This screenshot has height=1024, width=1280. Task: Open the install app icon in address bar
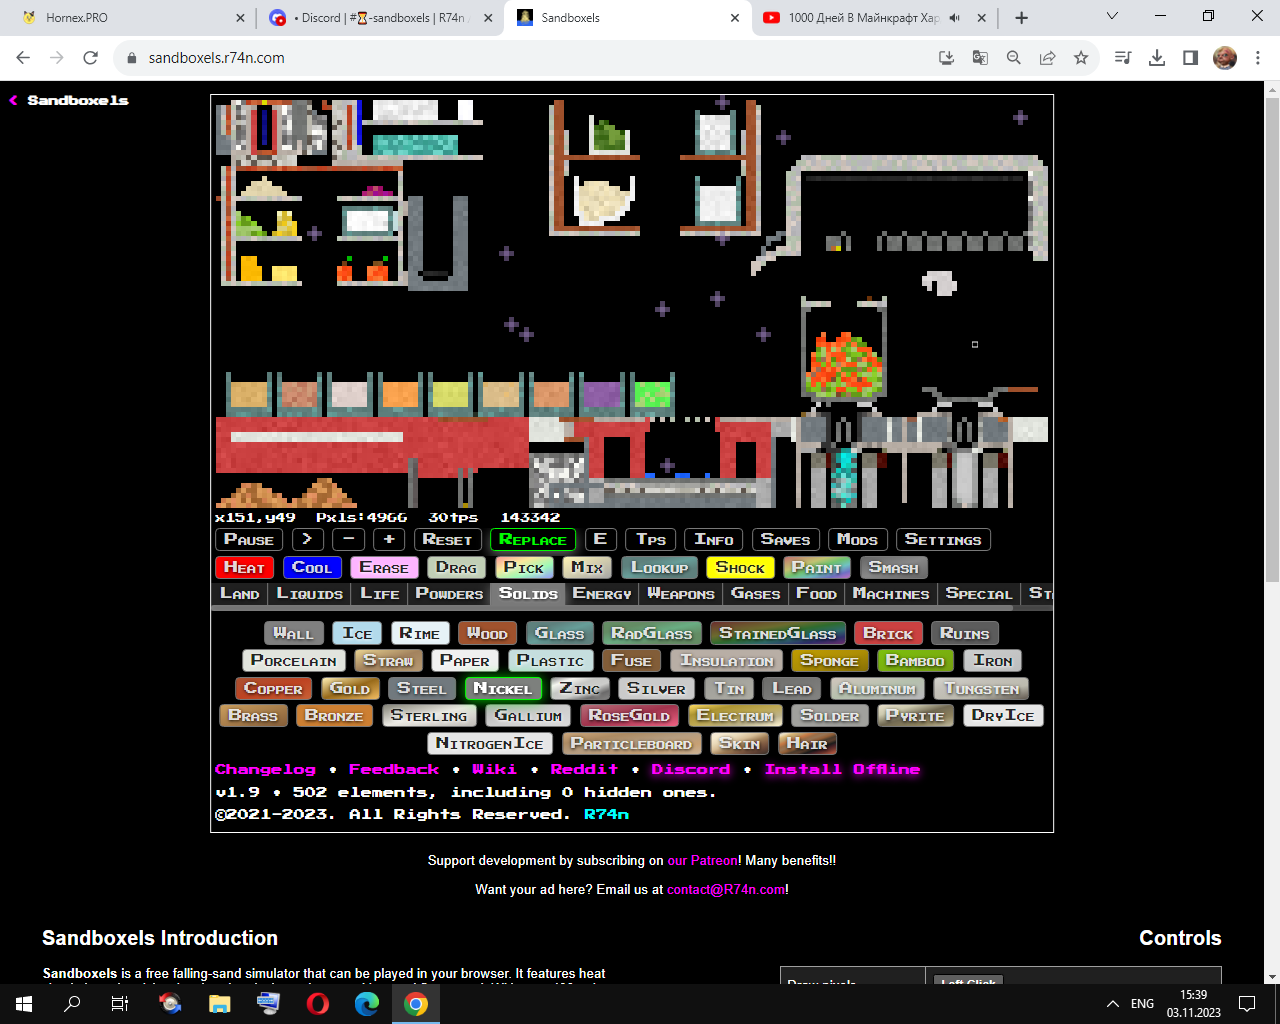(x=947, y=58)
